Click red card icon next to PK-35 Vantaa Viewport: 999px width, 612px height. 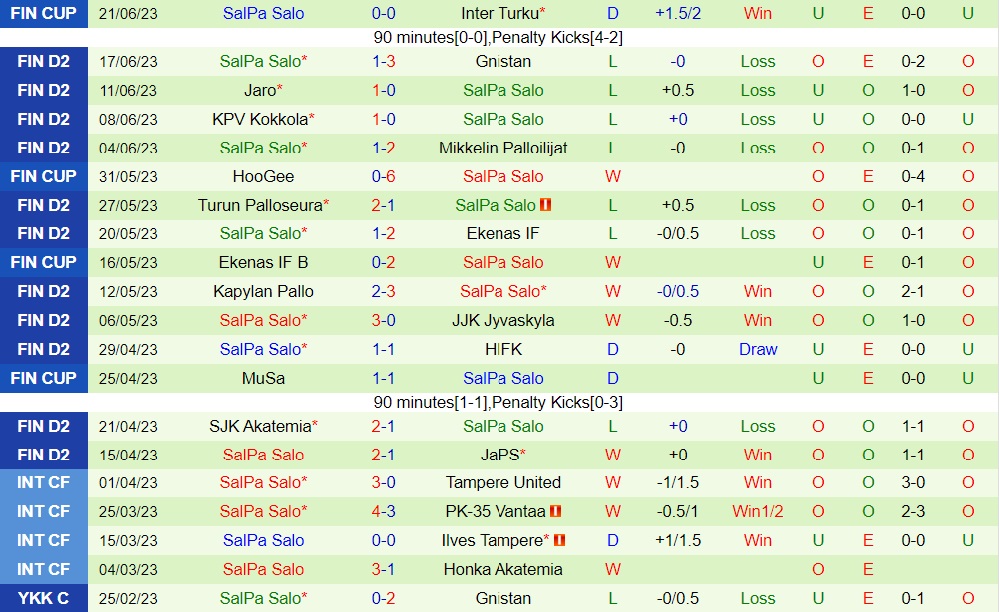(x=556, y=511)
